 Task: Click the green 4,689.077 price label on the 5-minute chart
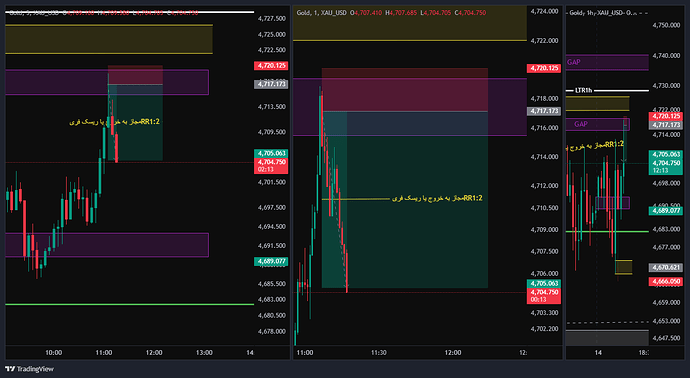pos(271,261)
